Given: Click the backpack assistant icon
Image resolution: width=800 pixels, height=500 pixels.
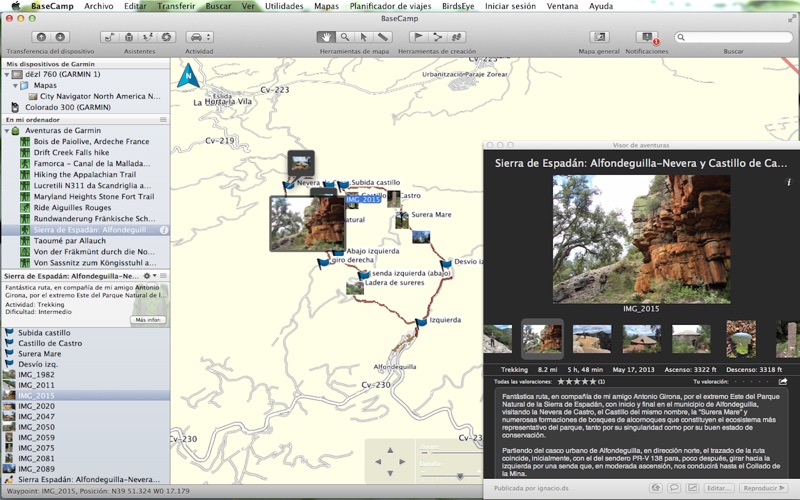Looking at the screenshot, I should click(x=129, y=37).
